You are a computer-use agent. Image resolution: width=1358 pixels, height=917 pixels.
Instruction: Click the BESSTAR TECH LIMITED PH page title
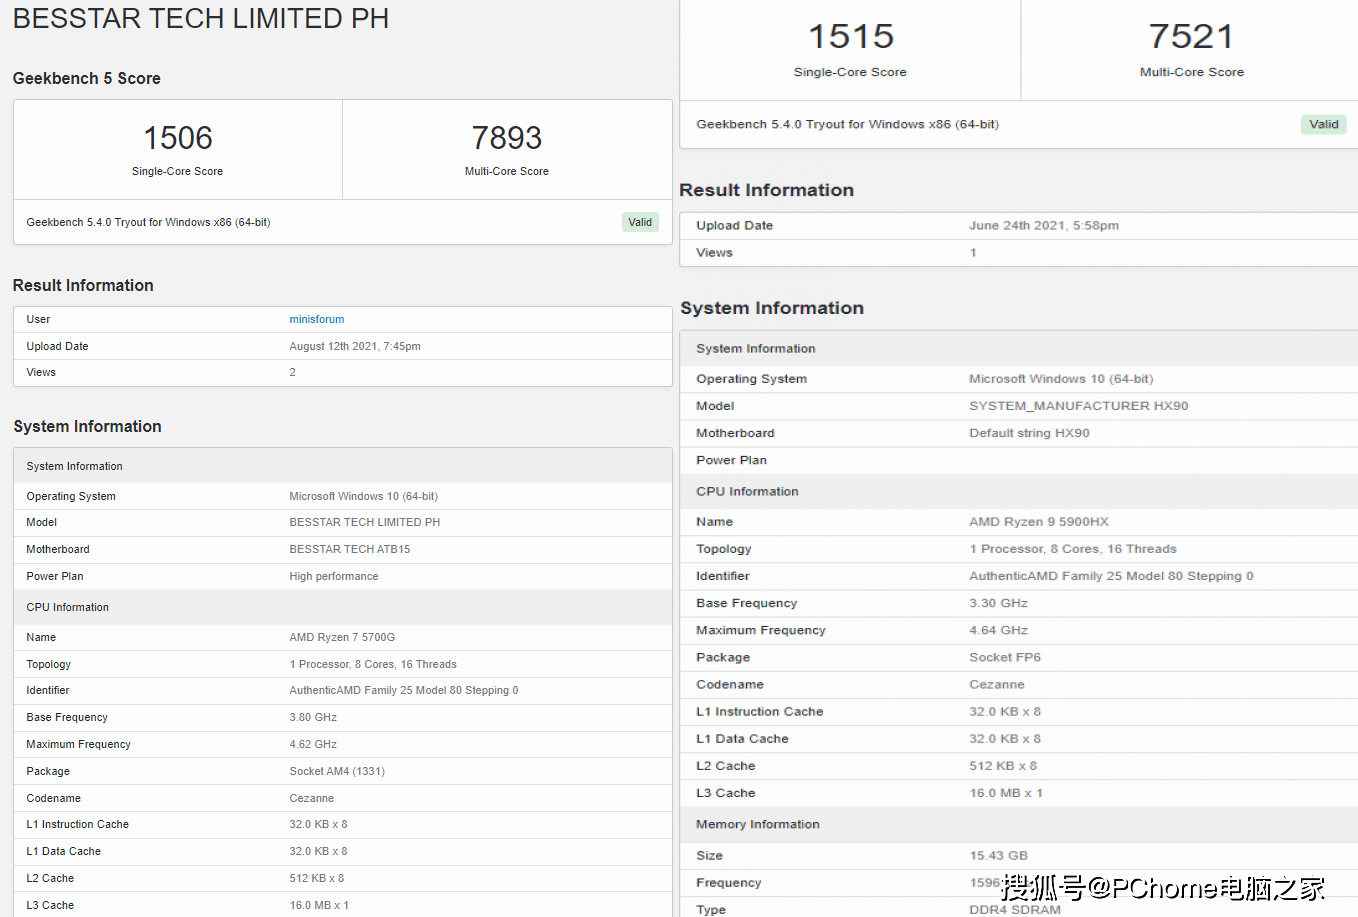(200, 19)
